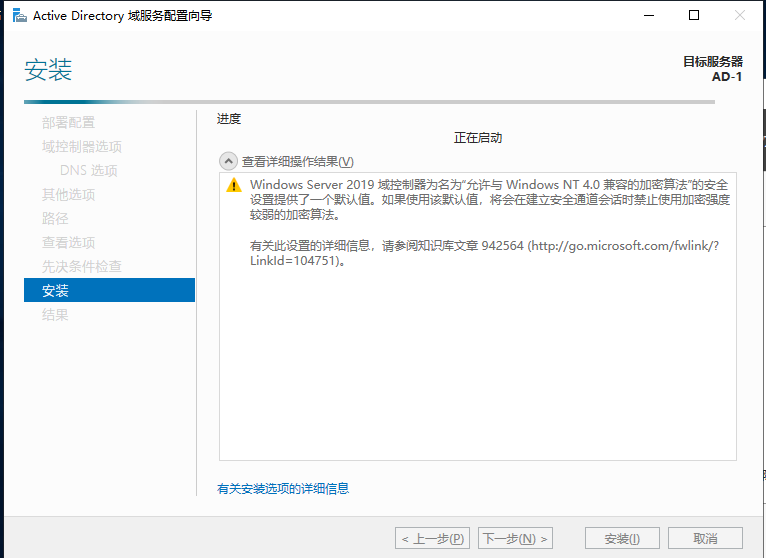Click the Active Directory wizard title bar icon
766x558 pixels.
pos(20,16)
